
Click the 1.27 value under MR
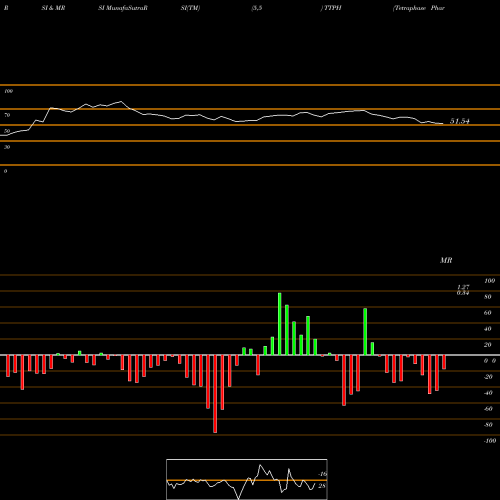pyautogui.click(x=463, y=287)
